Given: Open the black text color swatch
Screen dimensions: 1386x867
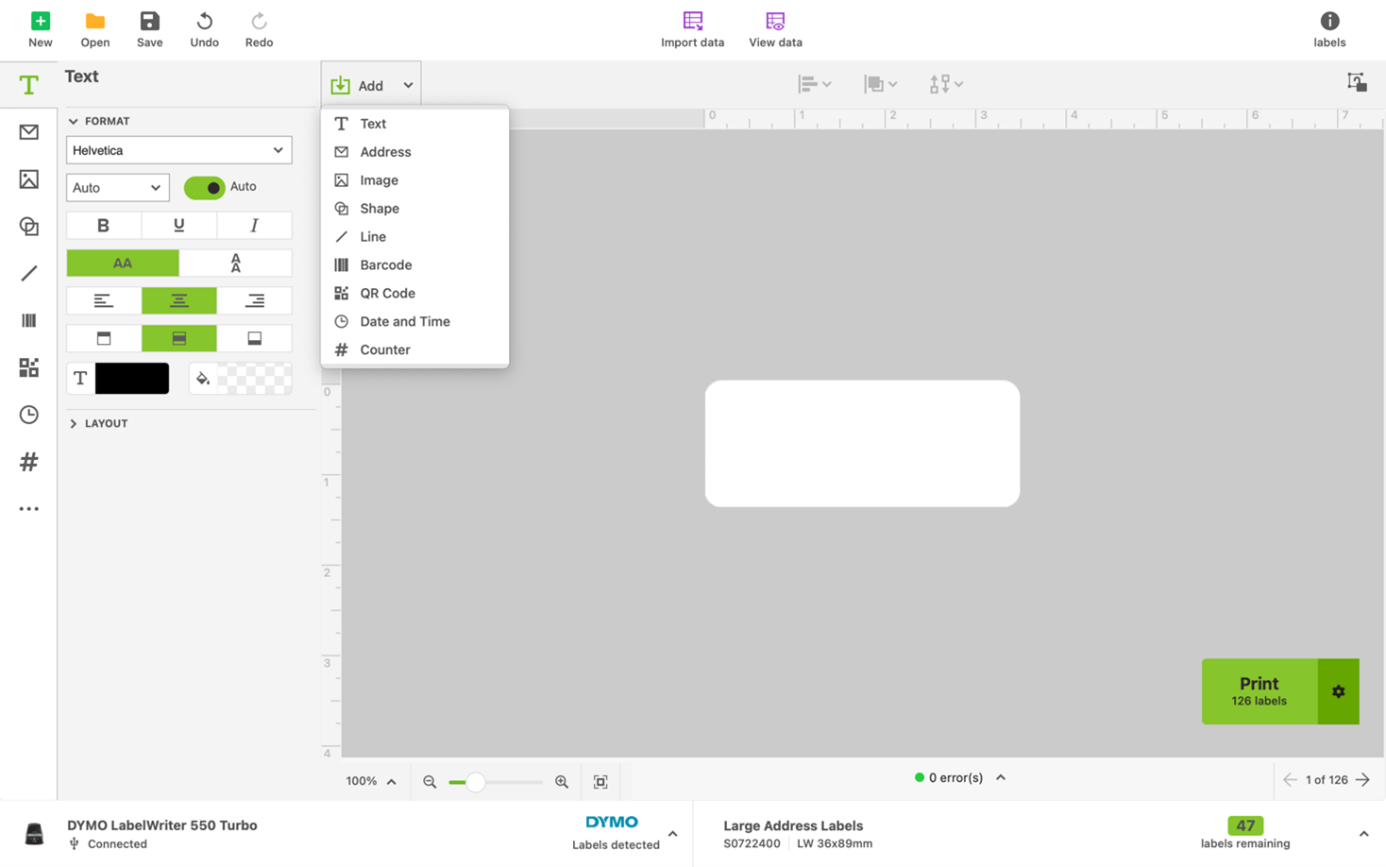Looking at the screenshot, I should (x=132, y=378).
